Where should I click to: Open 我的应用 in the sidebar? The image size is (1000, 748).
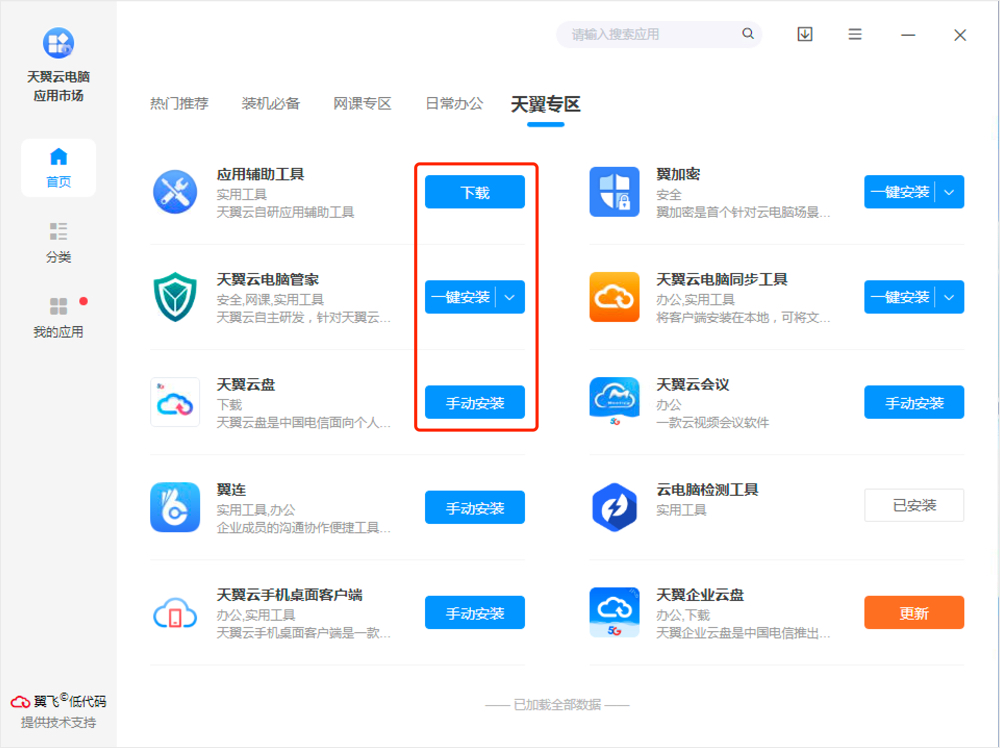[x=58, y=318]
